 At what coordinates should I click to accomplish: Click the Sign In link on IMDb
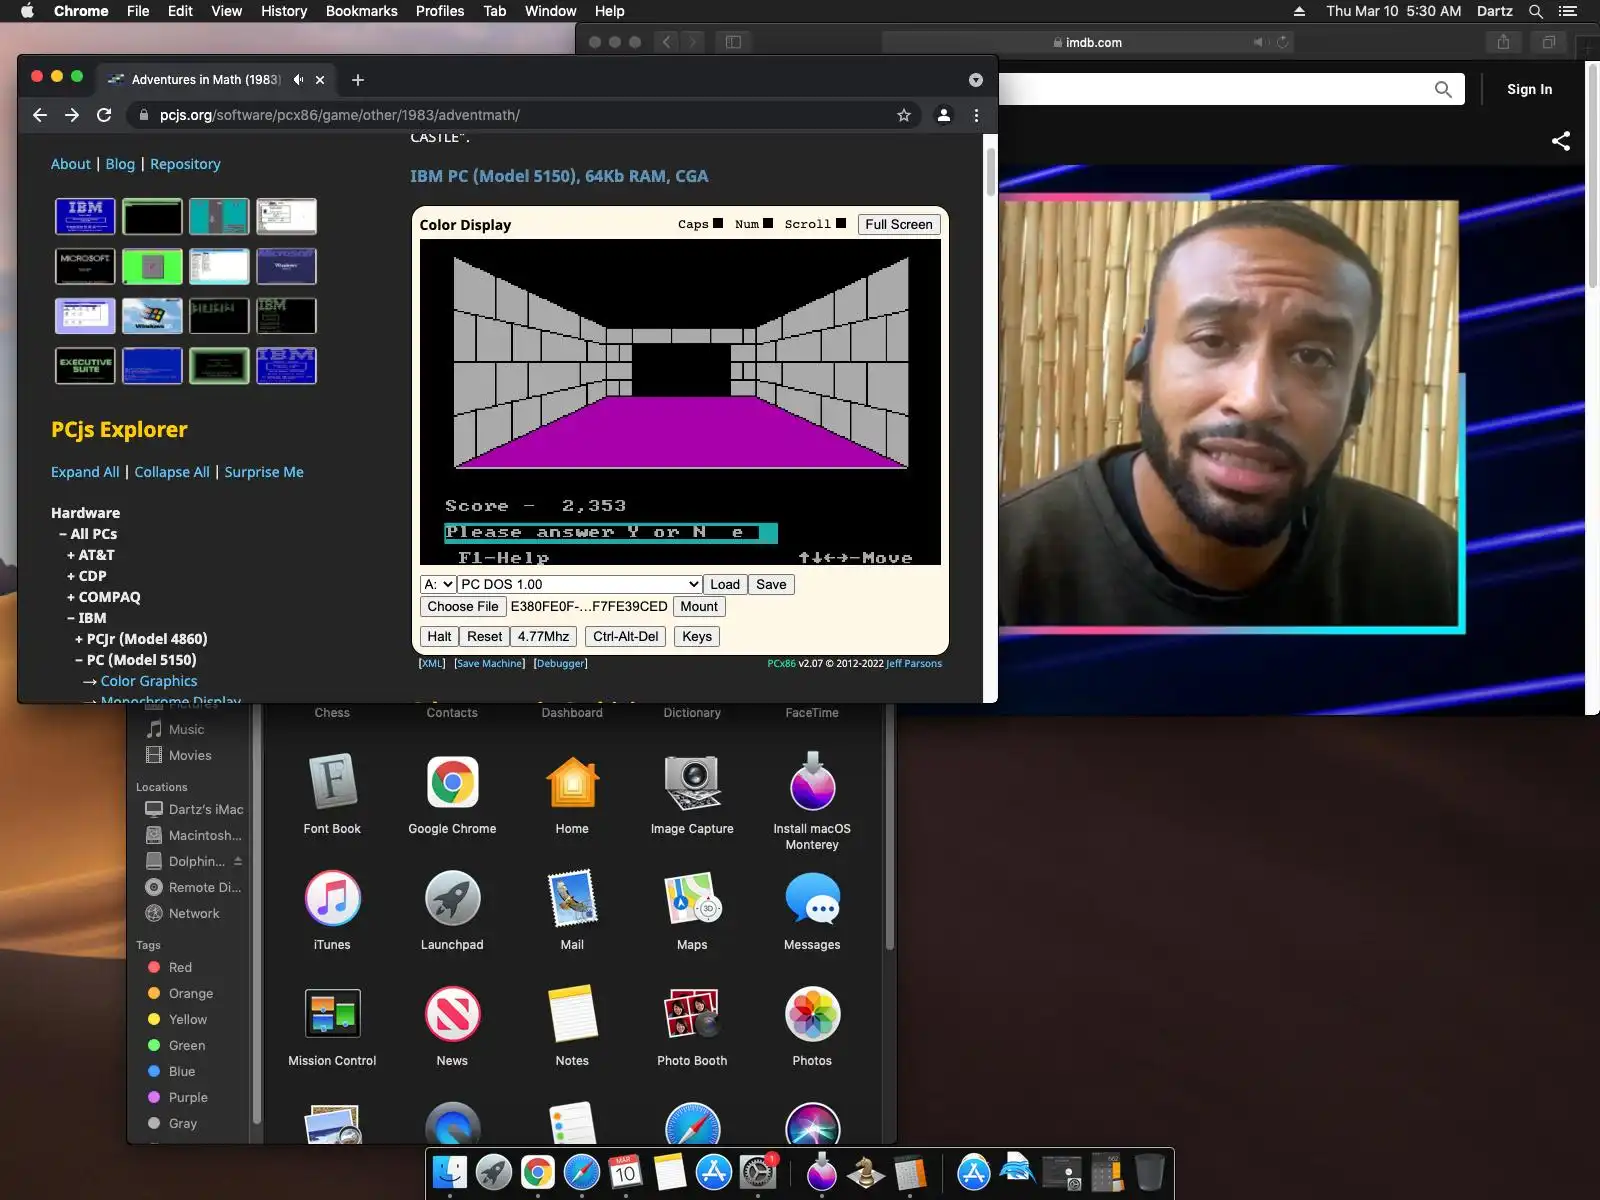1530,89
